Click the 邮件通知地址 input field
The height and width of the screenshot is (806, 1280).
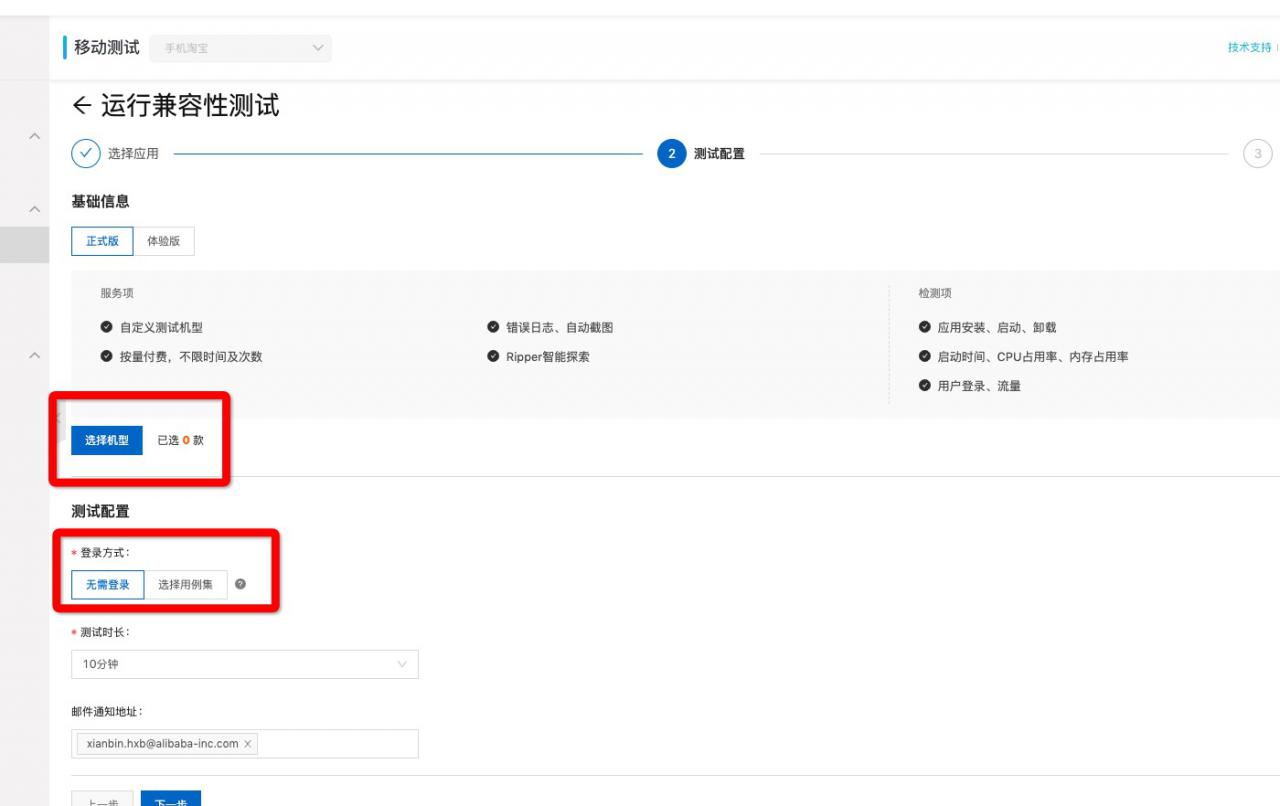(245, 744)
